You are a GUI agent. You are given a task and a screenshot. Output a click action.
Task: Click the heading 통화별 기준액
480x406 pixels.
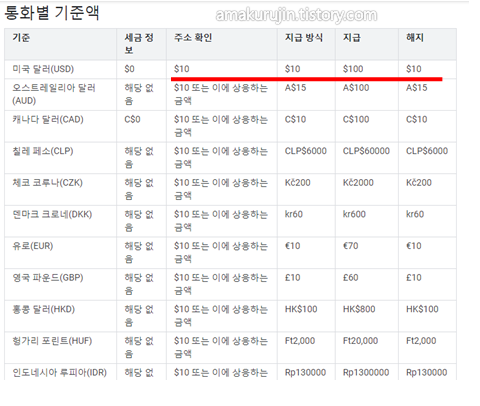click(52, 13)
